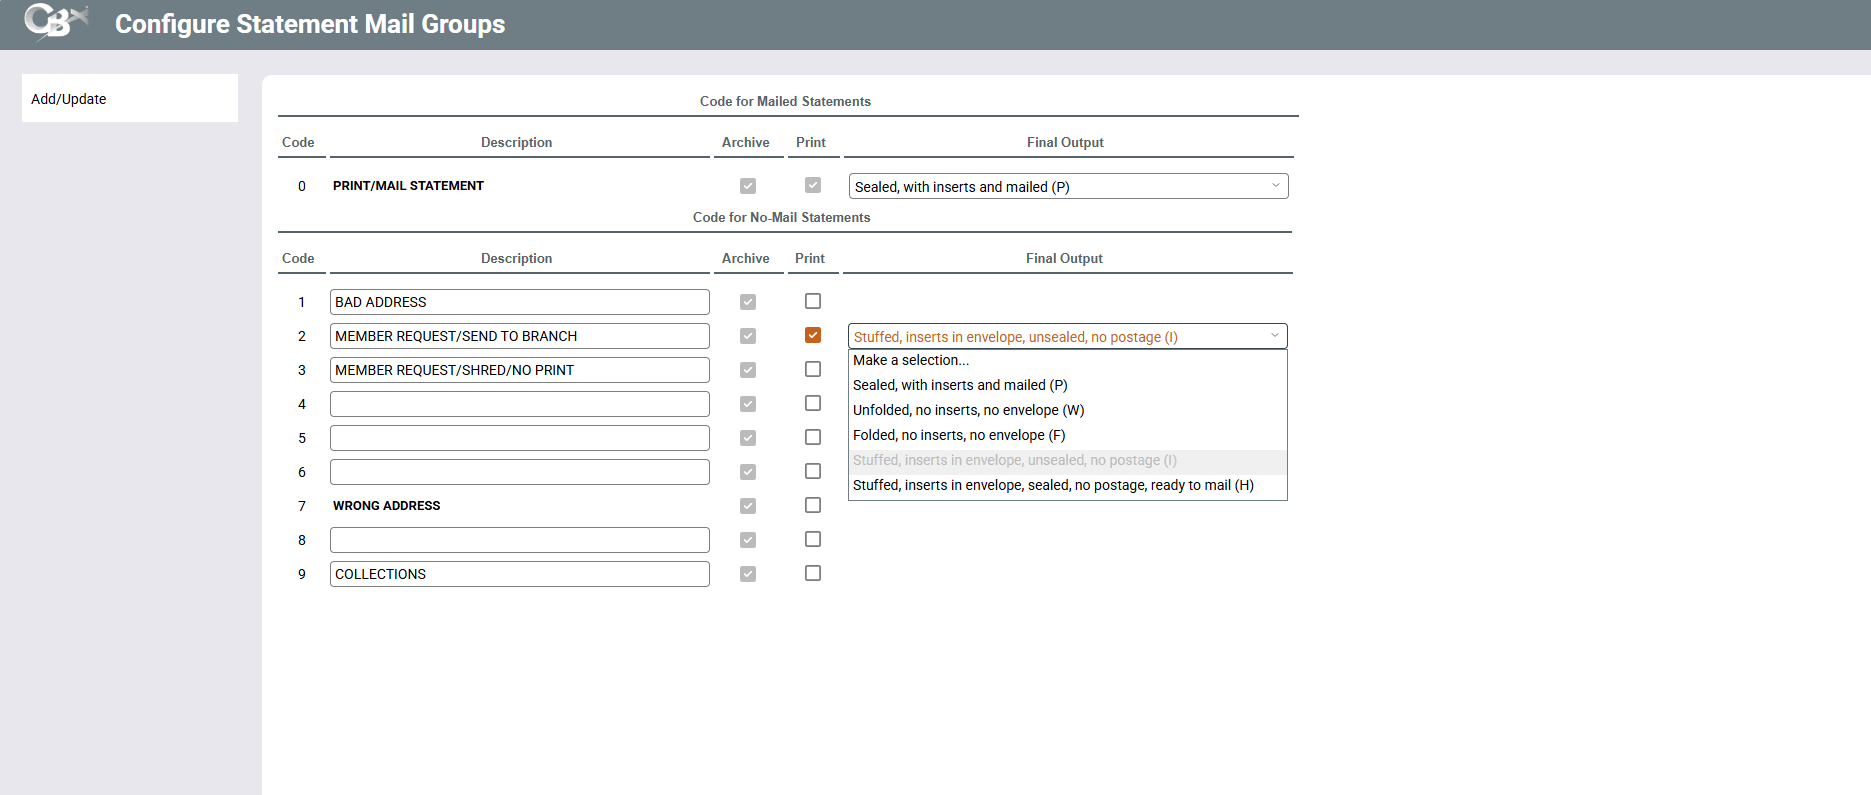1871x795 pixels.
Task: Click Archive checkbox for code 5 row
Action: pos(748,438)
